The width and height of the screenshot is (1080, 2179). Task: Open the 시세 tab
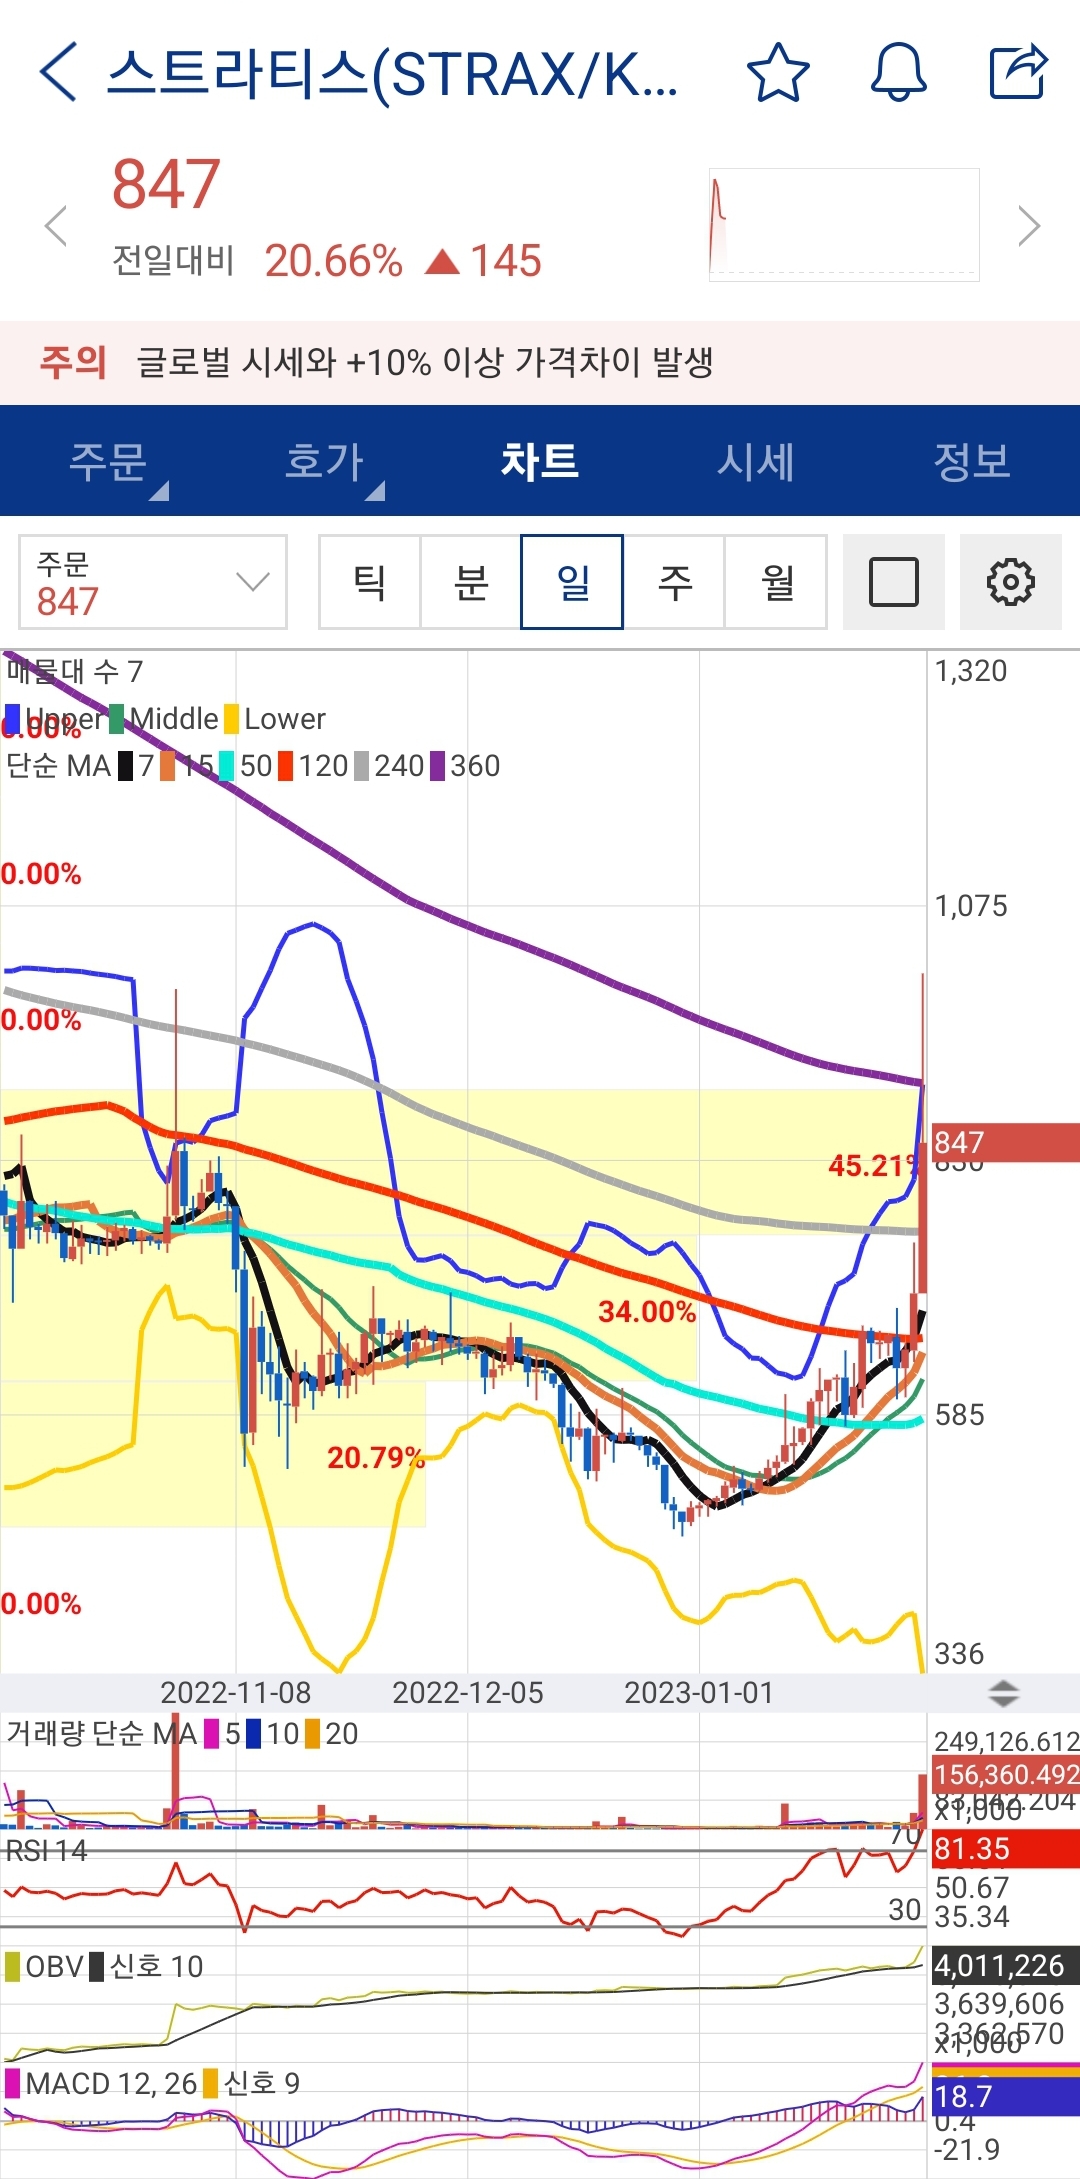tap(756, 461)
